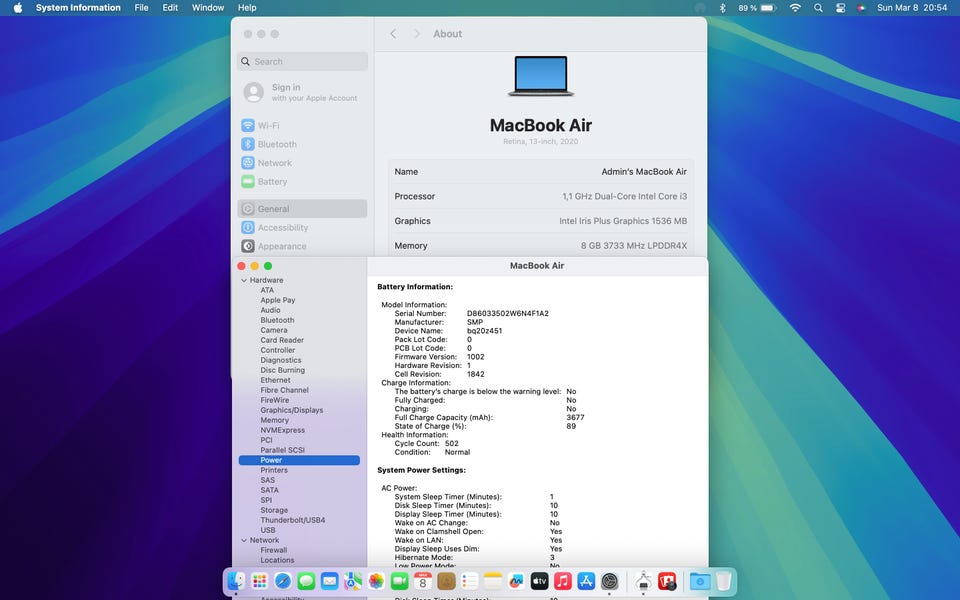This screenshot has height=600, width=960.
Task: Select Apple Pay in hardware list
Action: pyautogui.click(x=277, y=300)
